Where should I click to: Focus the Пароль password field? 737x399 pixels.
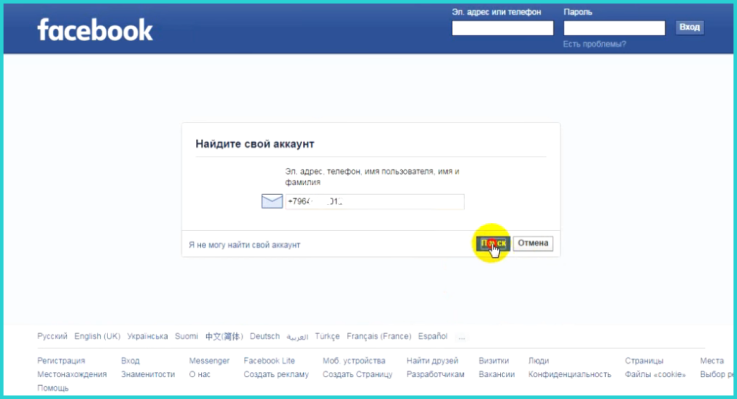coord(614,28)
